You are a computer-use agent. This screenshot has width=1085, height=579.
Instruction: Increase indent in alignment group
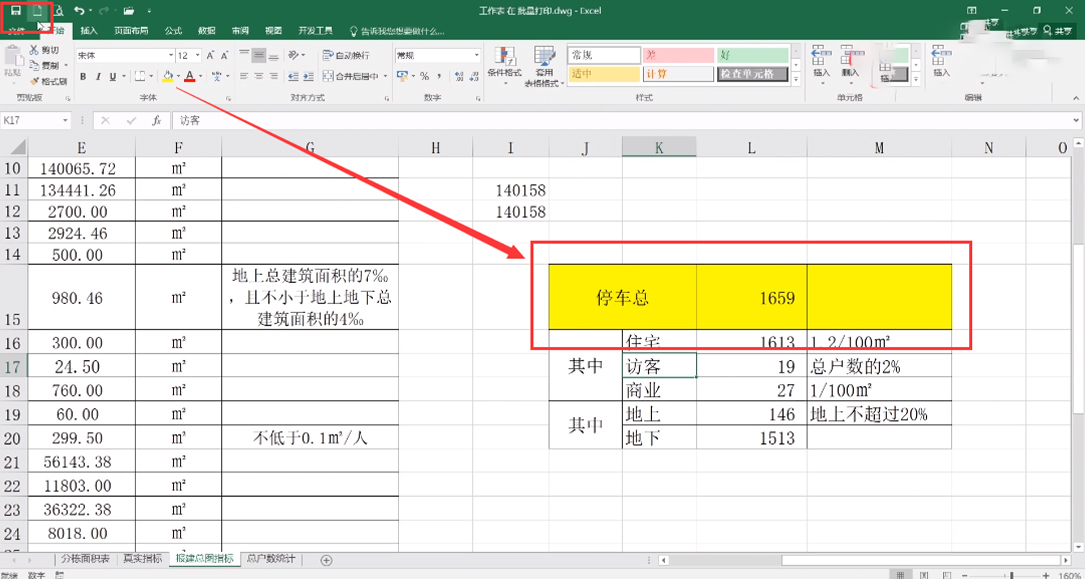point(308,76)
